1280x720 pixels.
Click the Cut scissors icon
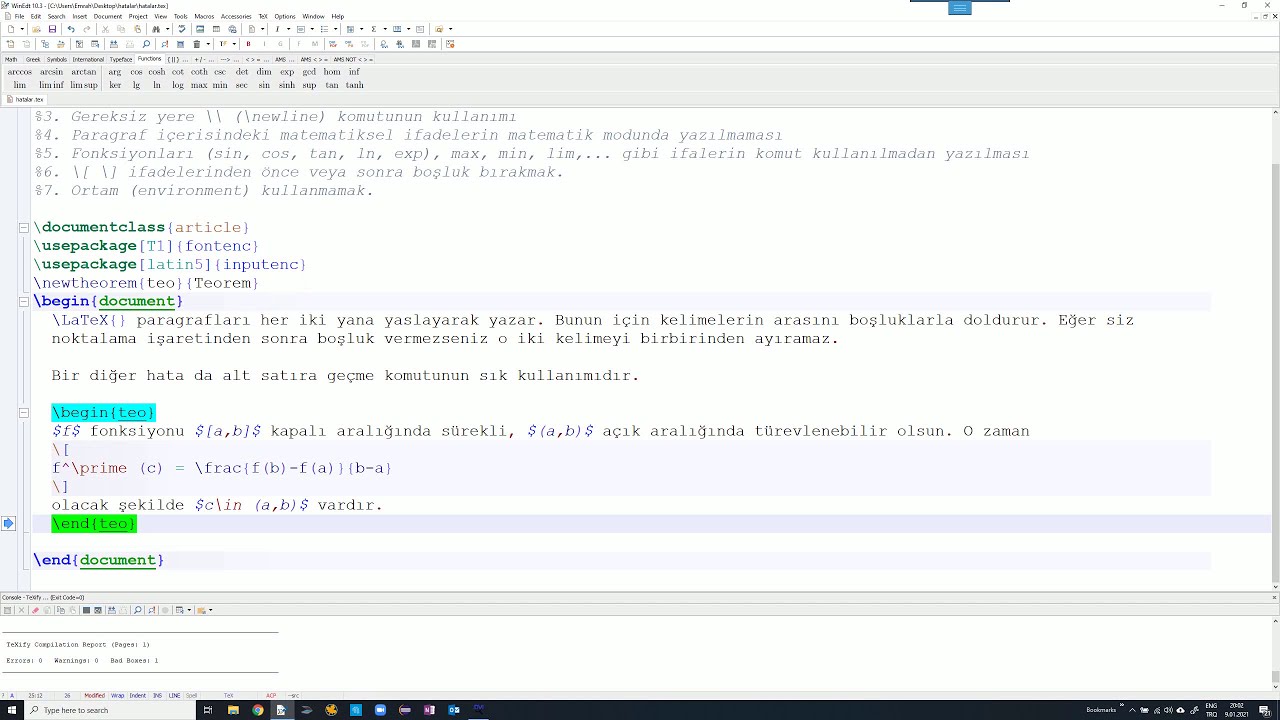(105, 29)
